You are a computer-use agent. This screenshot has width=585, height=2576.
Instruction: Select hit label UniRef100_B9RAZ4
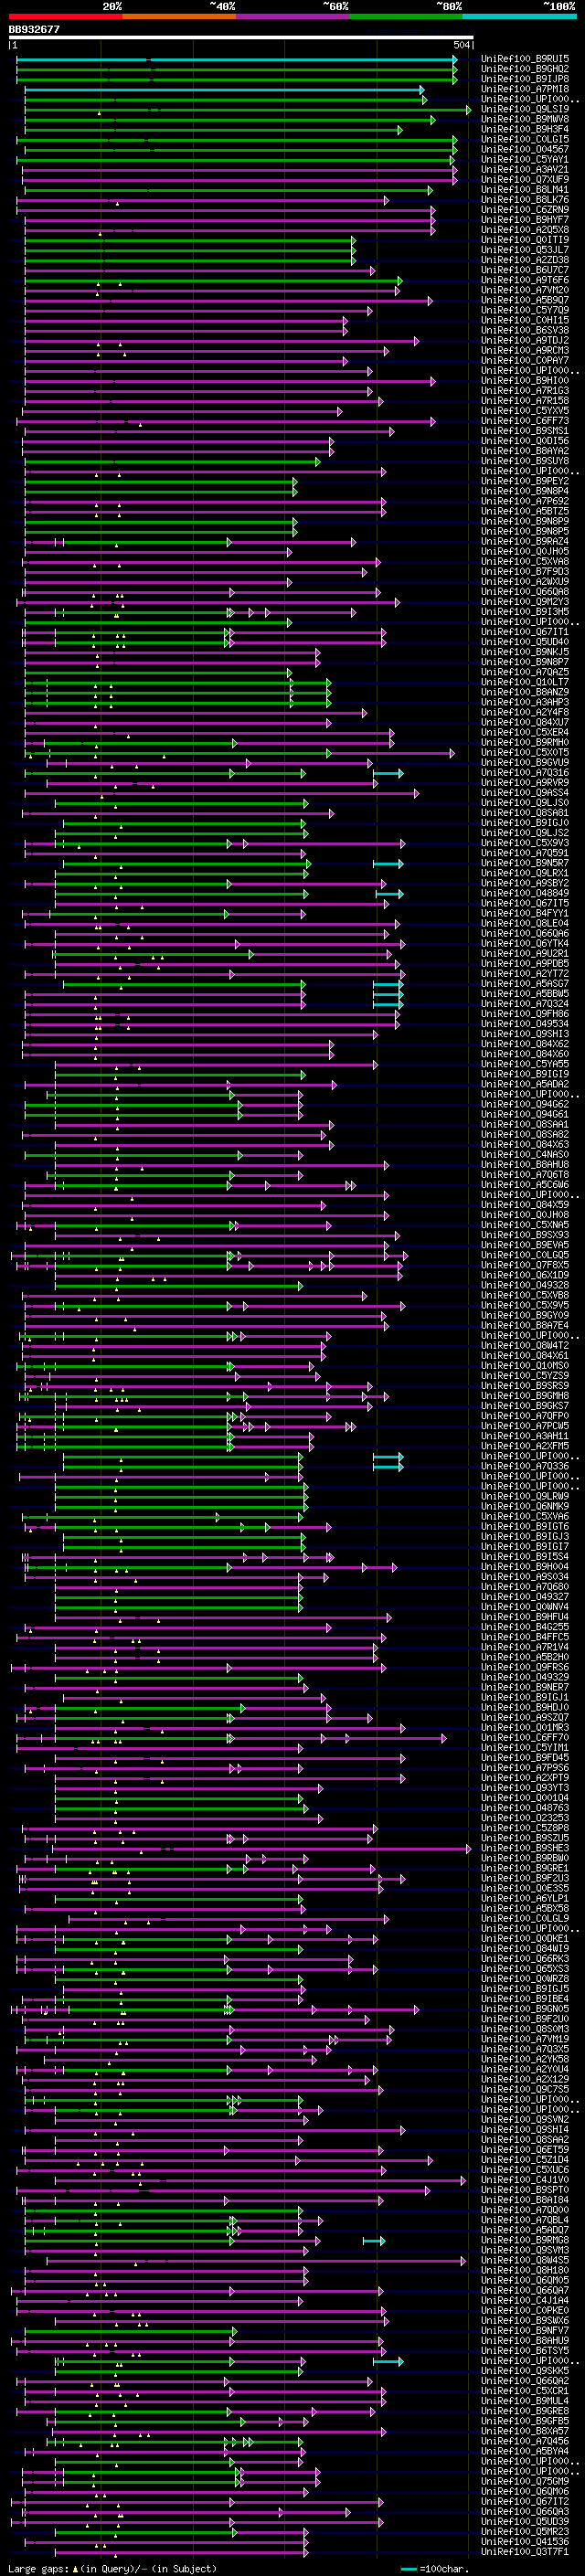[525, 541]
